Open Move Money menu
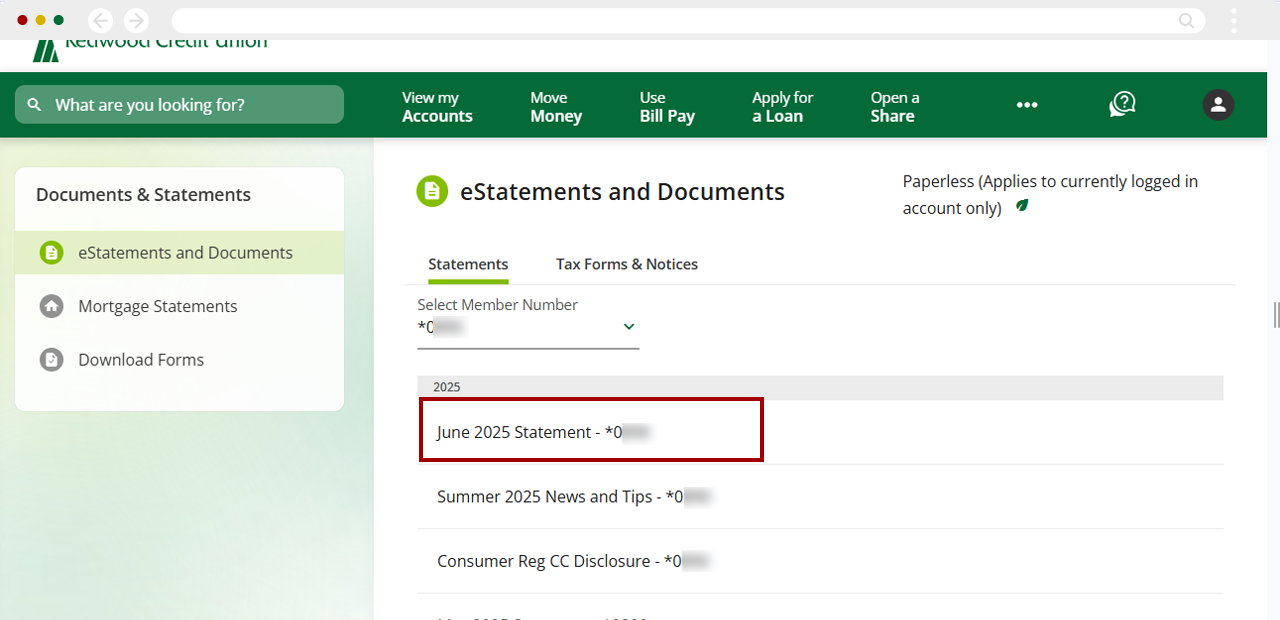Screen dimensions: 1280x620 point(556,107)
